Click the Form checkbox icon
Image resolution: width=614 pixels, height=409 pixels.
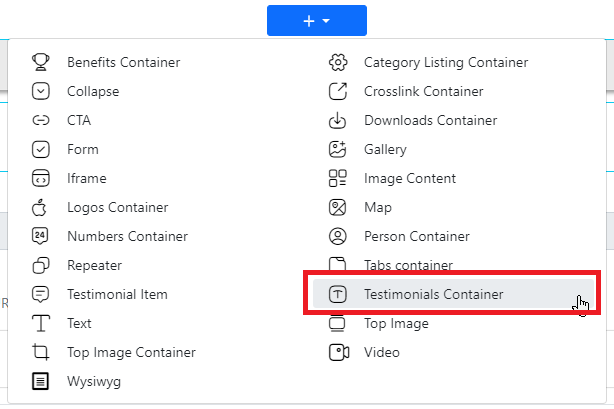click(x=41, y=149)
